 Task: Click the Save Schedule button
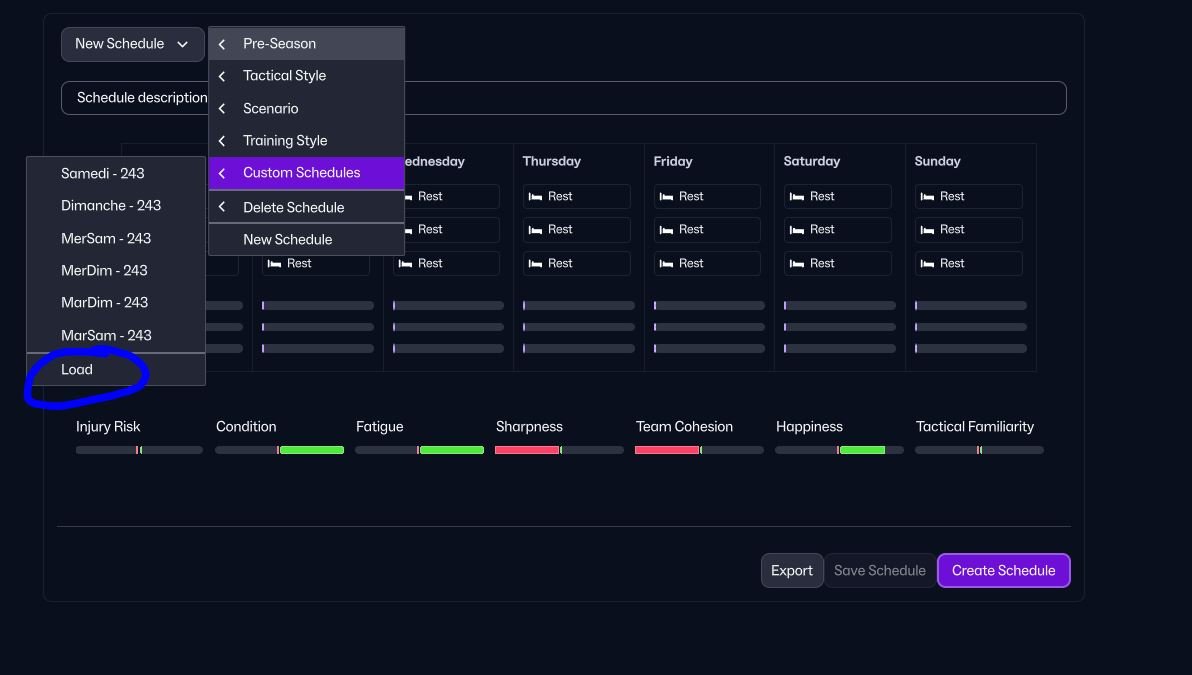tap(880, 571)
